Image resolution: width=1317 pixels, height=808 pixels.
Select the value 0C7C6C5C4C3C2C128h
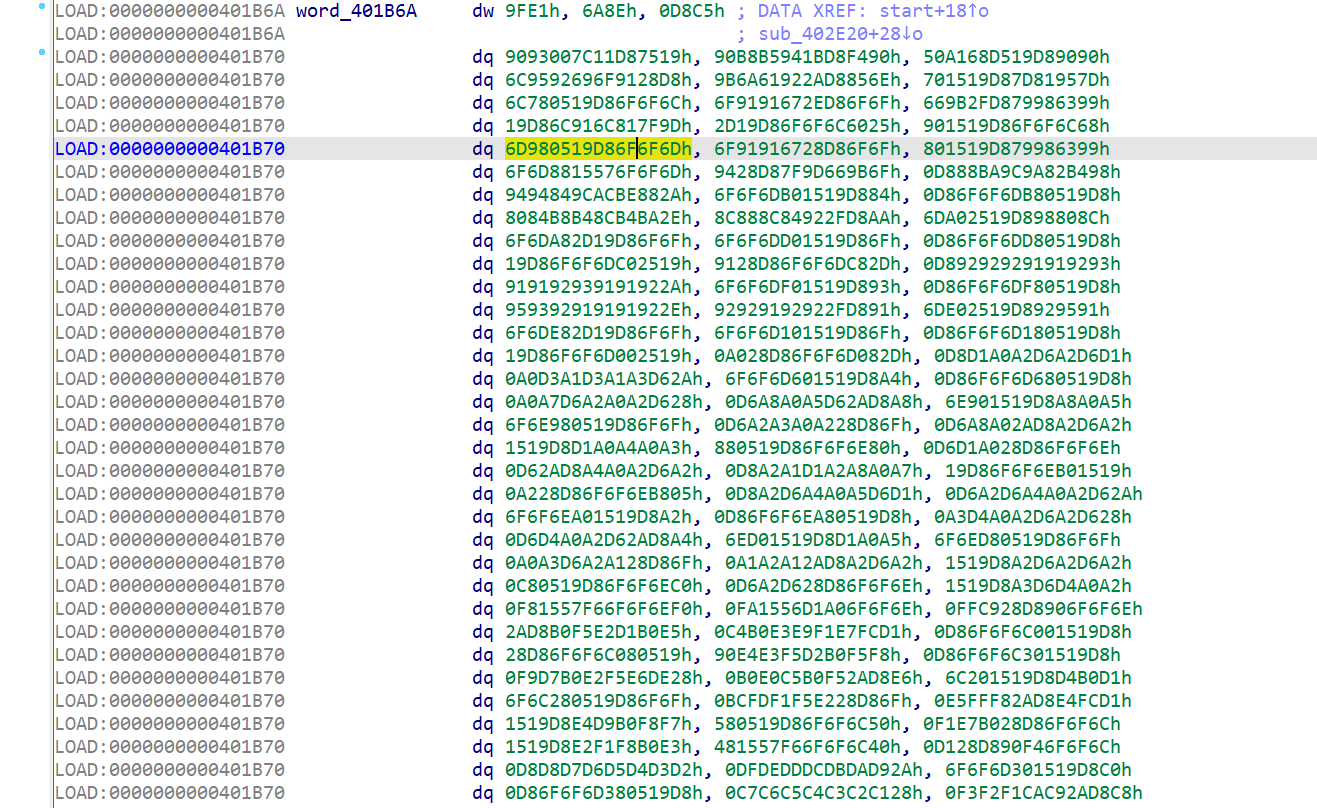click(813, 793)
